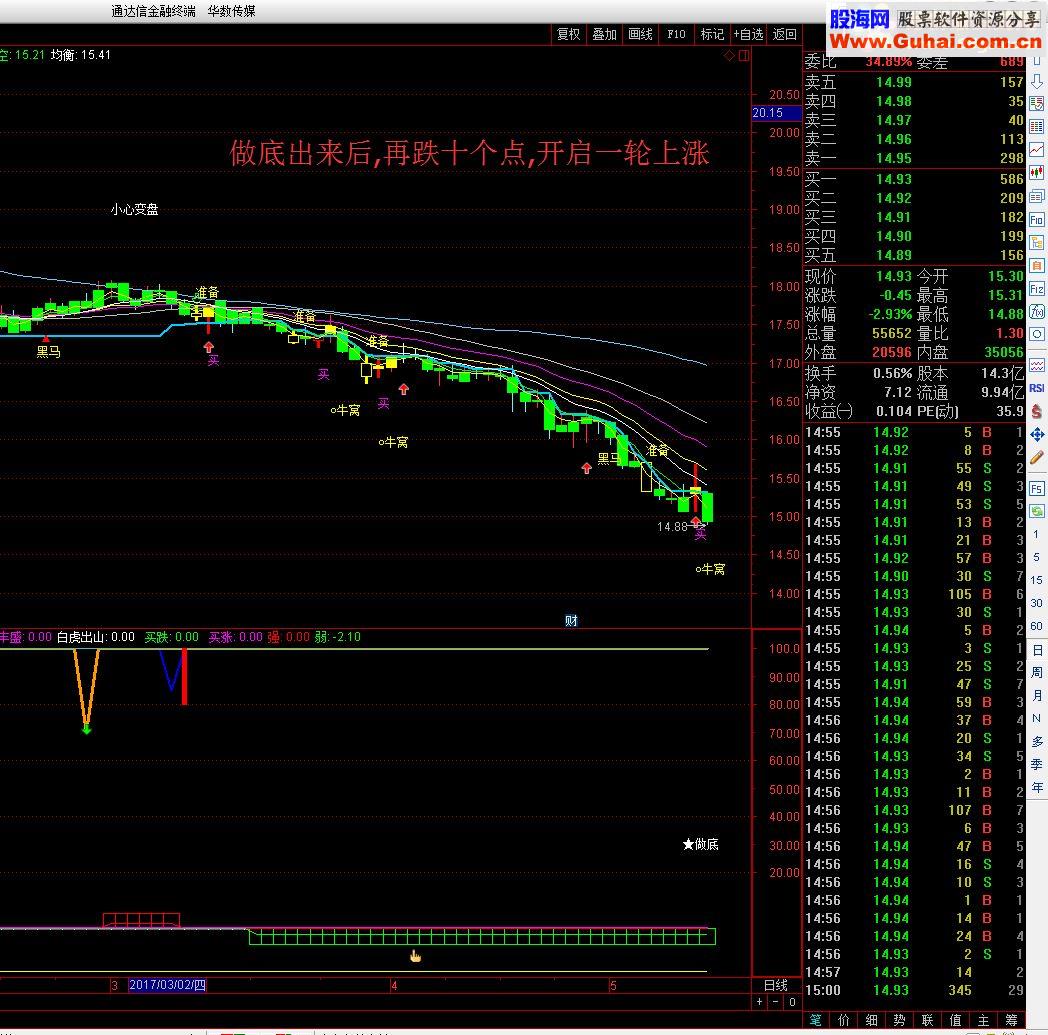Switch to the 价 tab
This screenshot has width=1048, height=1035.
point(843,1020)
